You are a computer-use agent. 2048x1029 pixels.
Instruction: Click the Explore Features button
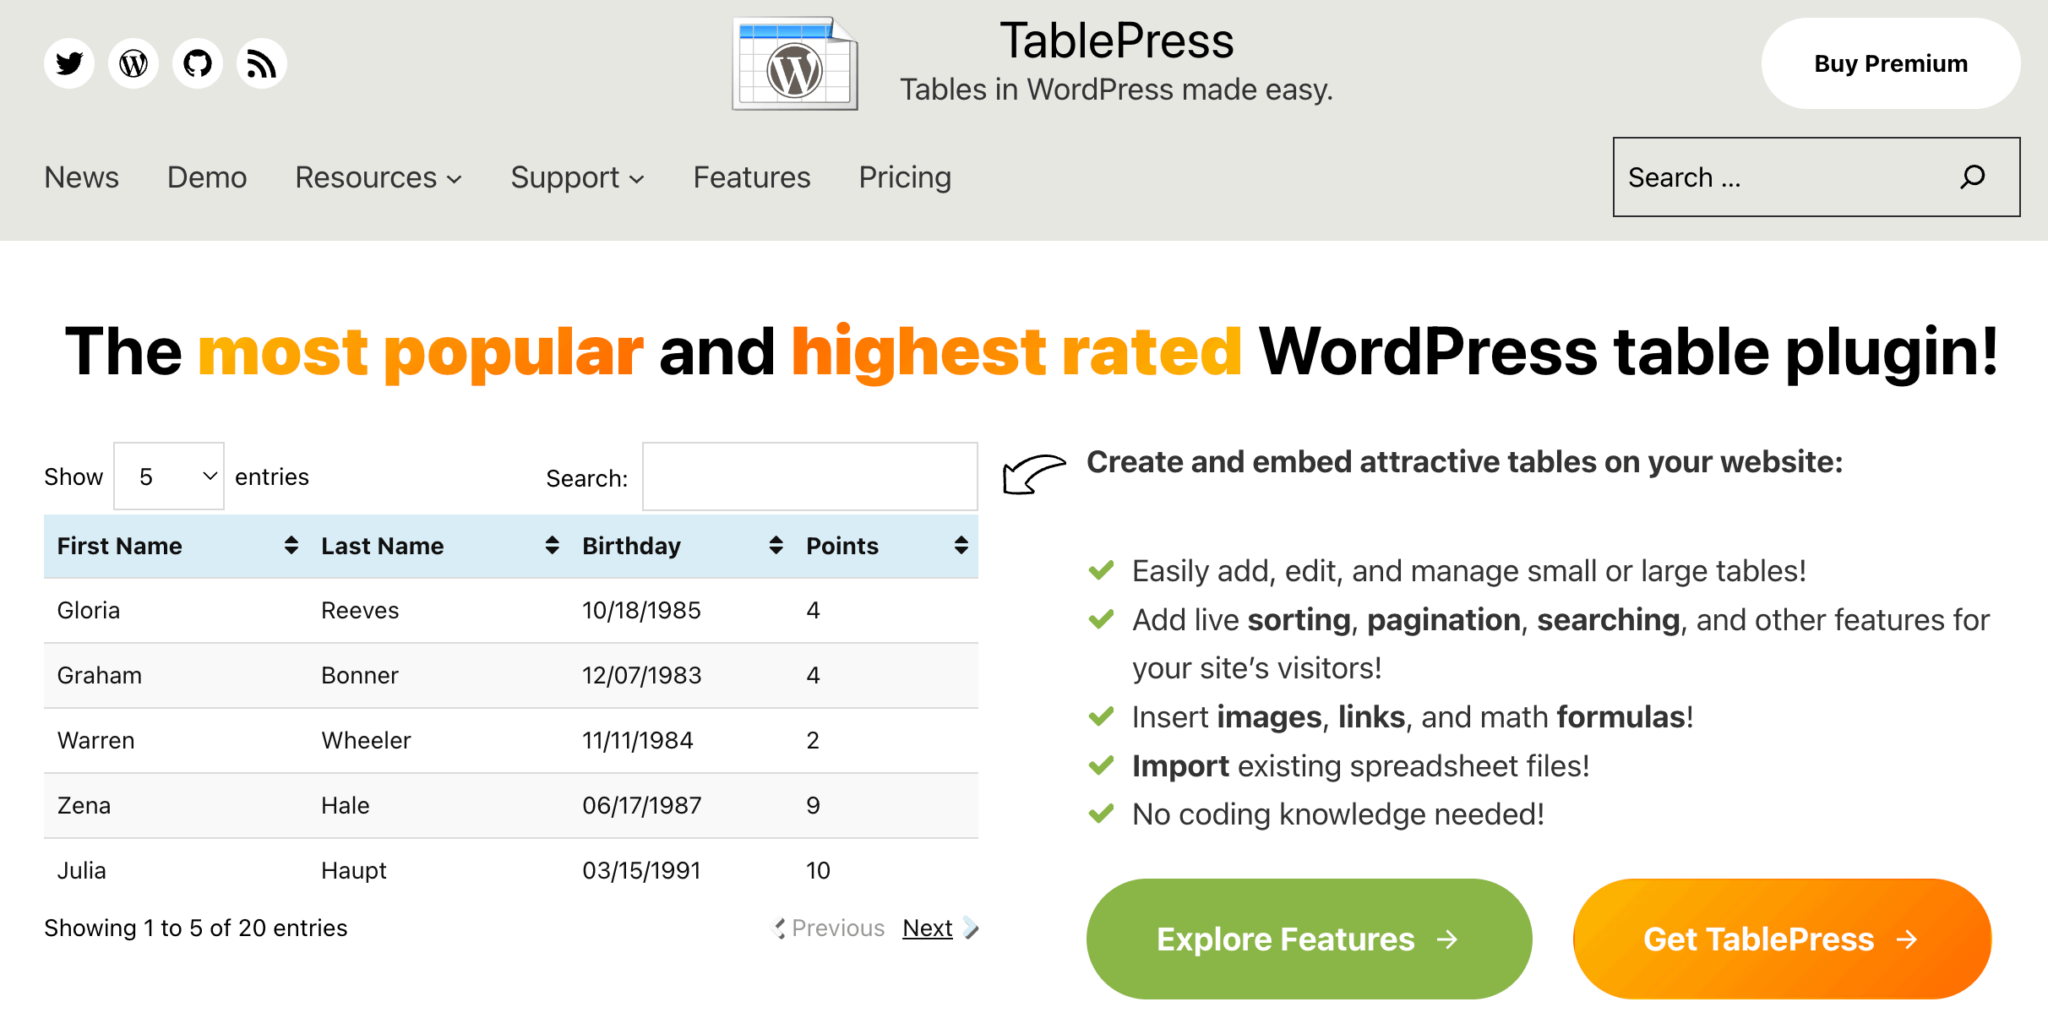pyautogui.click(x=1307, y=938)
